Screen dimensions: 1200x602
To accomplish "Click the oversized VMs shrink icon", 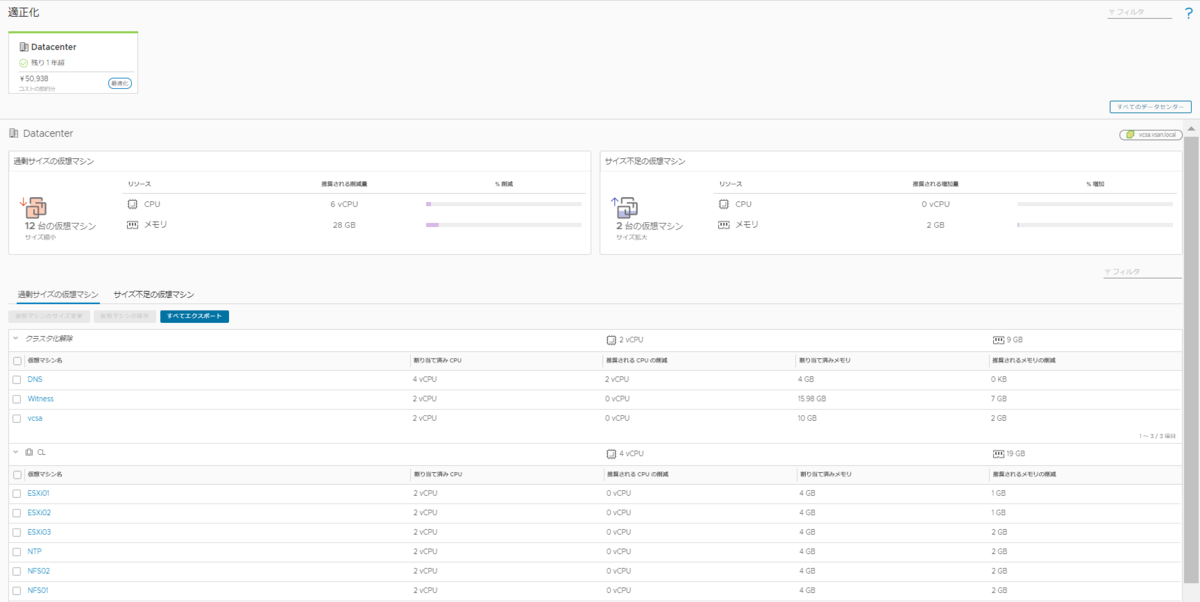I will [33, 206].
